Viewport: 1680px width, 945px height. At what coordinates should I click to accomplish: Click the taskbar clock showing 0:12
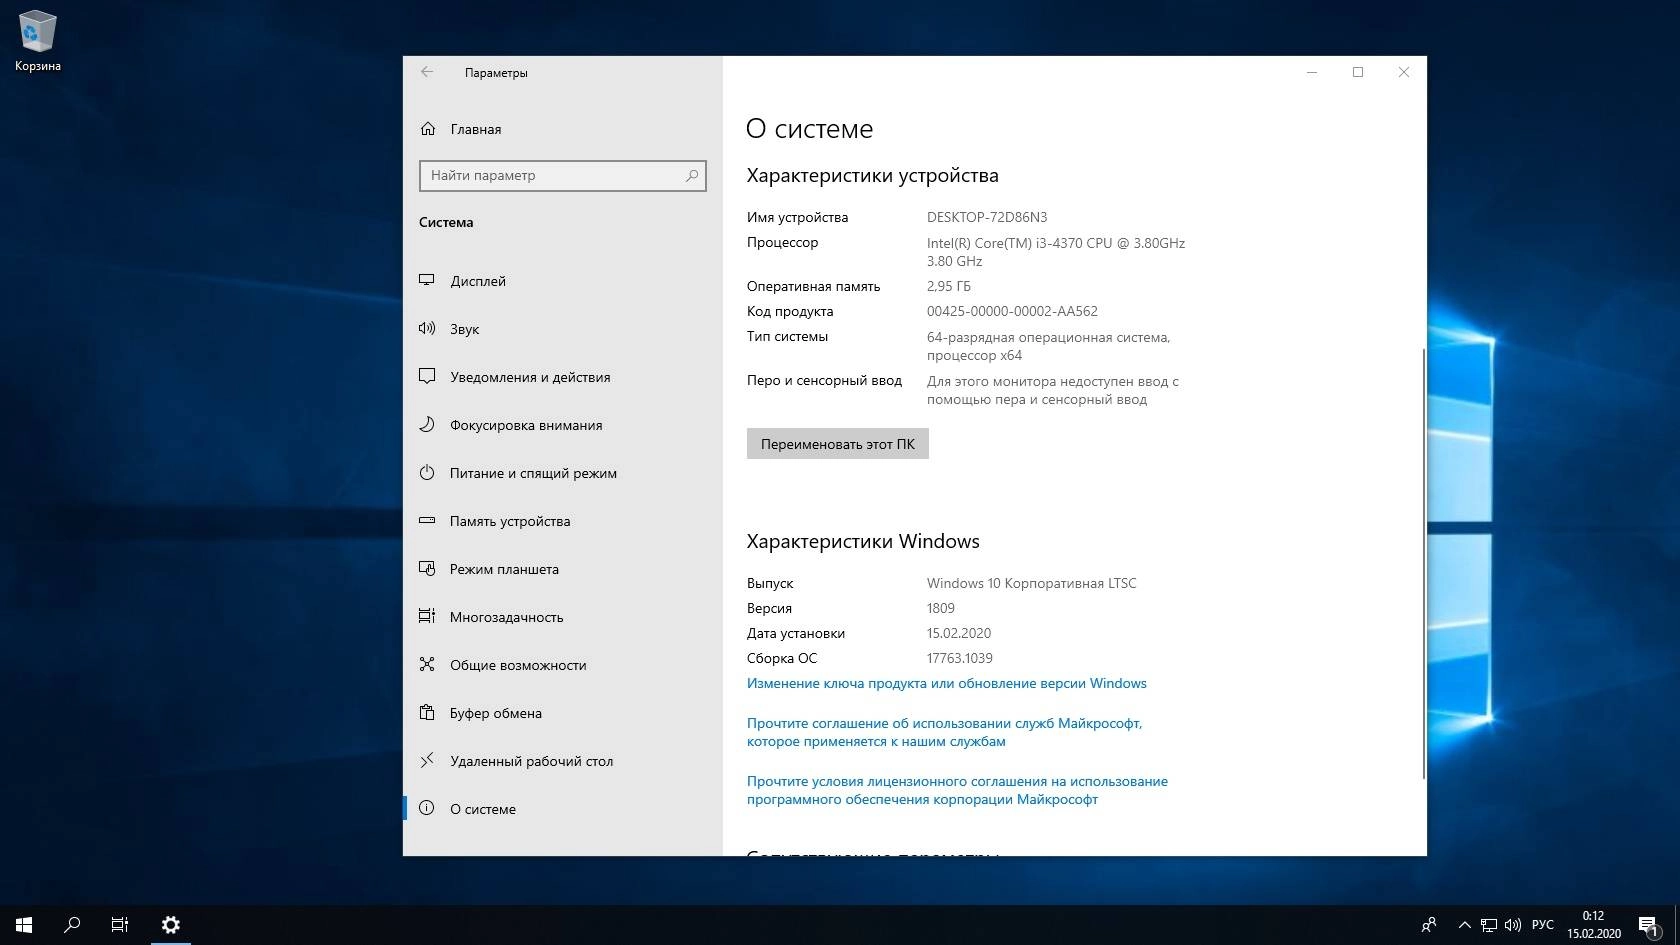tap(1593, 925)
